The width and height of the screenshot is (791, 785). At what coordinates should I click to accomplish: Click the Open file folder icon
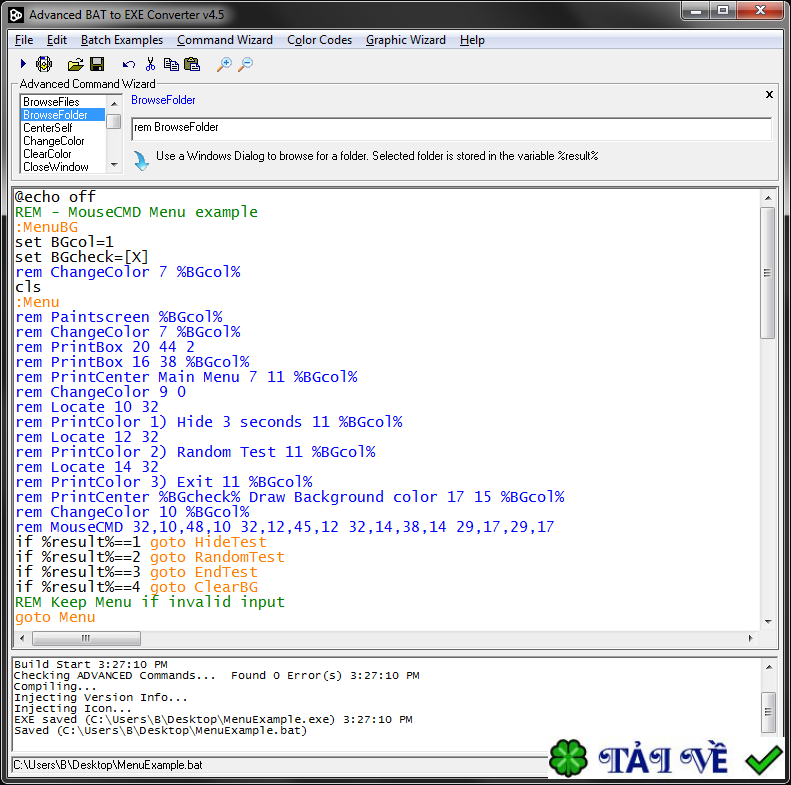click(x=75, y=64)
